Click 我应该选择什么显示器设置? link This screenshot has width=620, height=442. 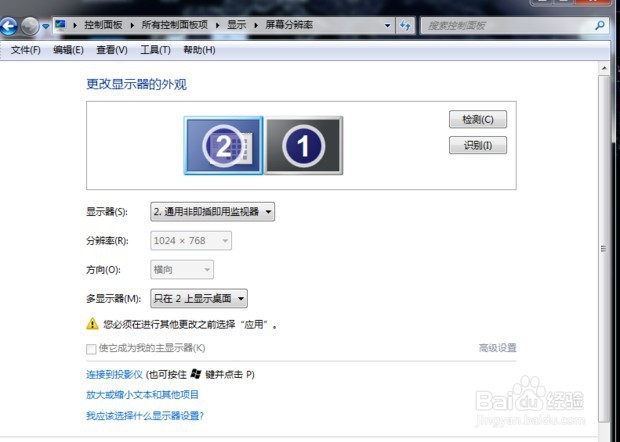click(x=145, y=416)
